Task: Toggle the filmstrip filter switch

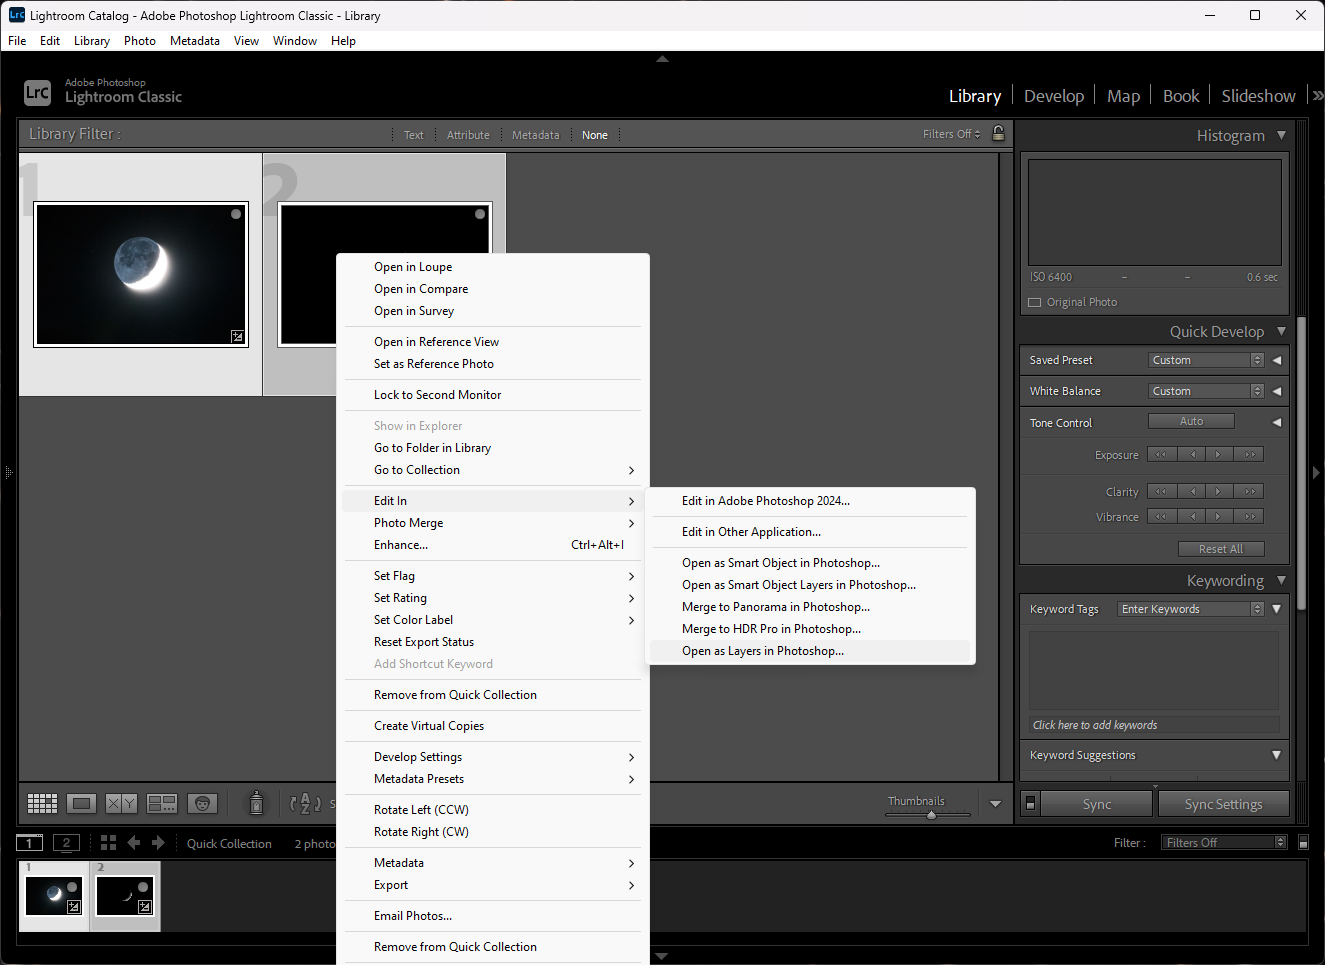Action: pos(1303,843)
